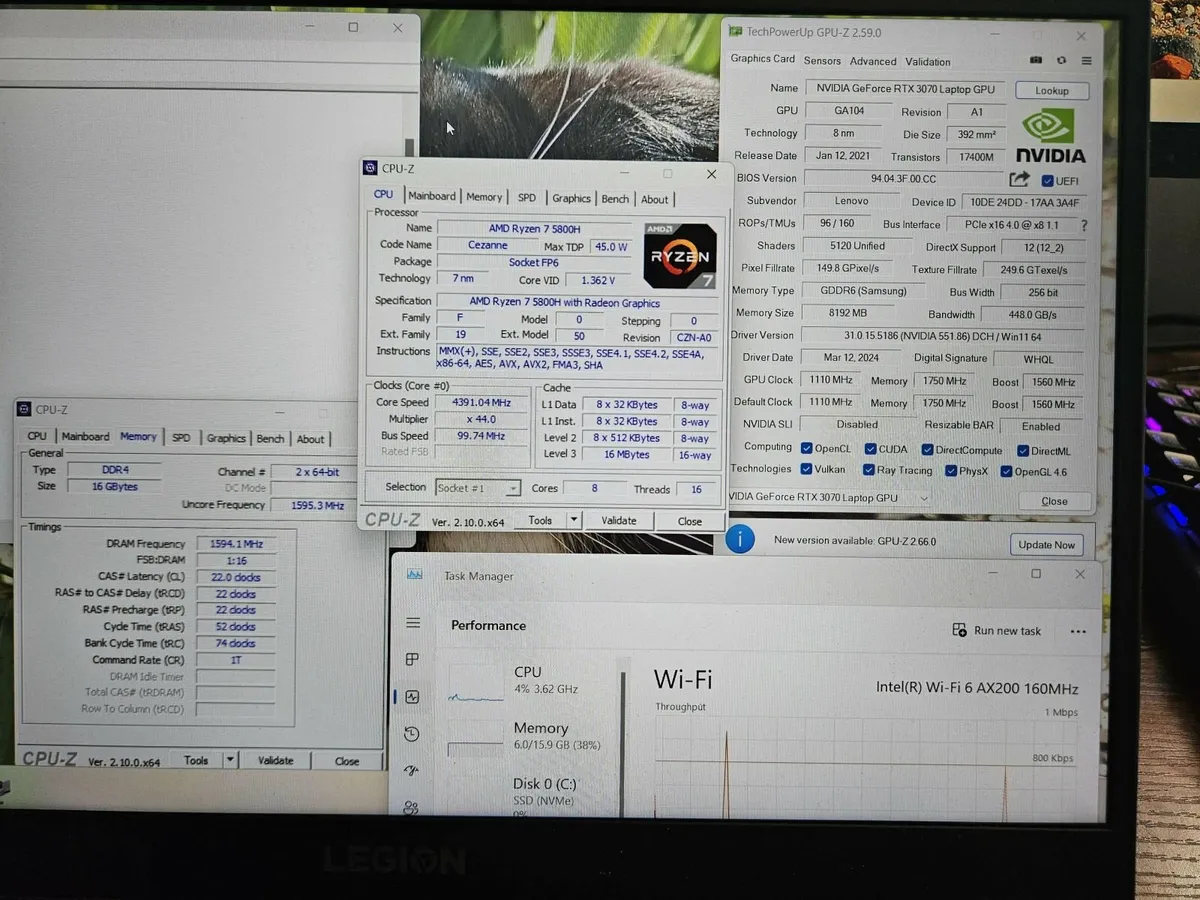Click Validate button in CPU-Z CPU window
Viewport: 1200px width, 900px height.
[619, 520]
